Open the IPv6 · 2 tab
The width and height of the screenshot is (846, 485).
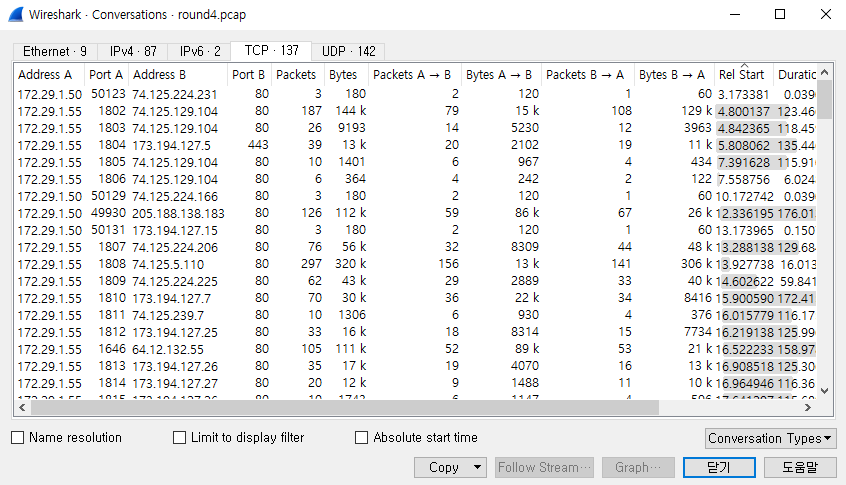tap(200, 51)
